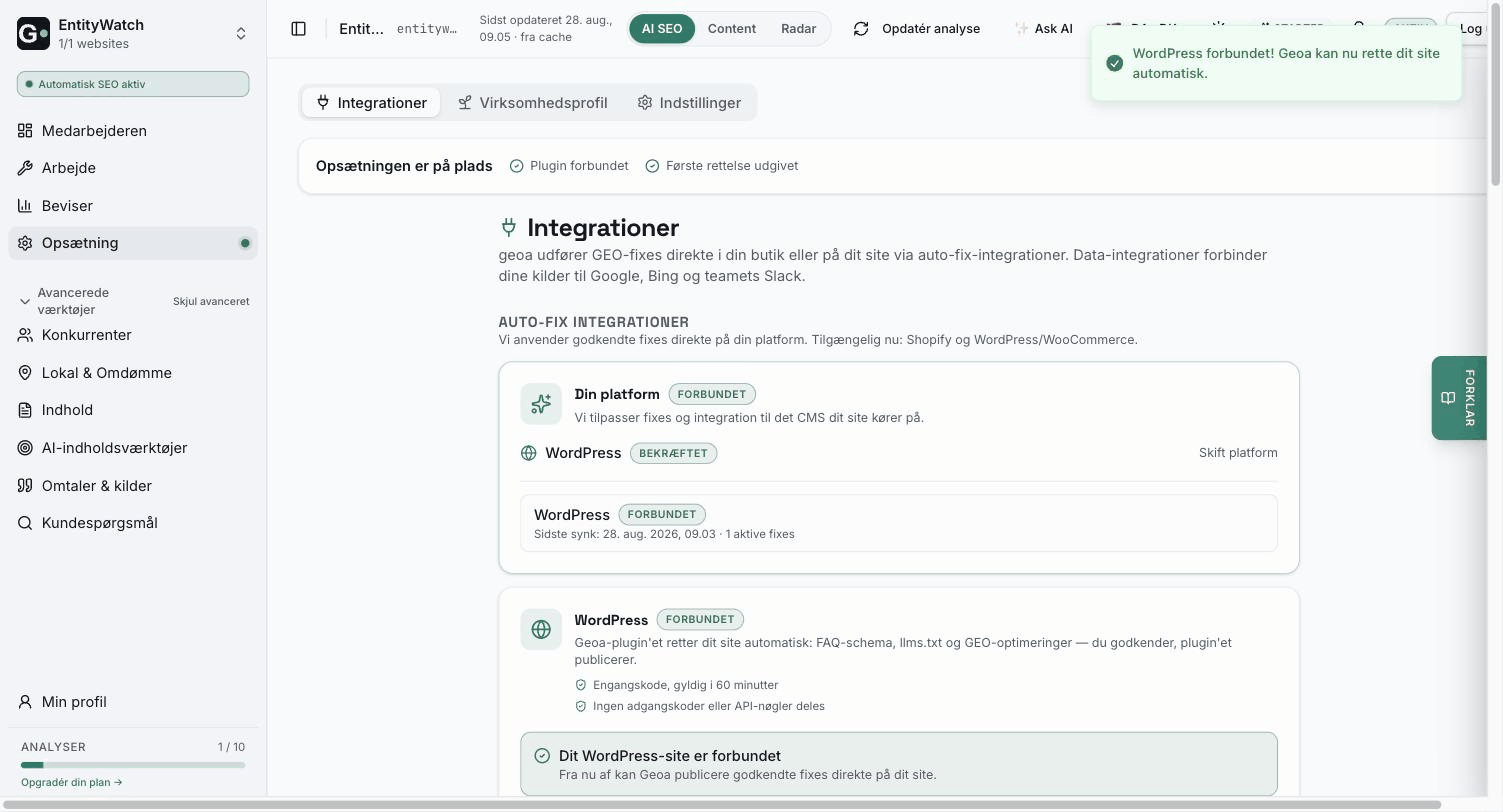Click the Medarbejderen grid icon

point(25,131)
